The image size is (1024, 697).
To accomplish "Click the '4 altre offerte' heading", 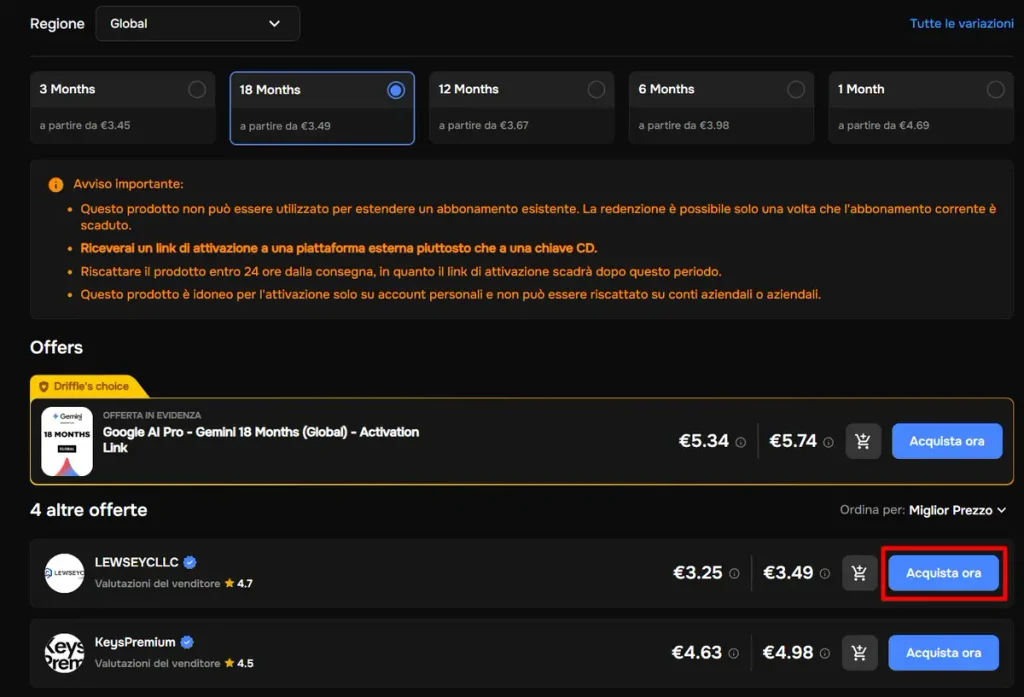I will [x=89, y=510].
